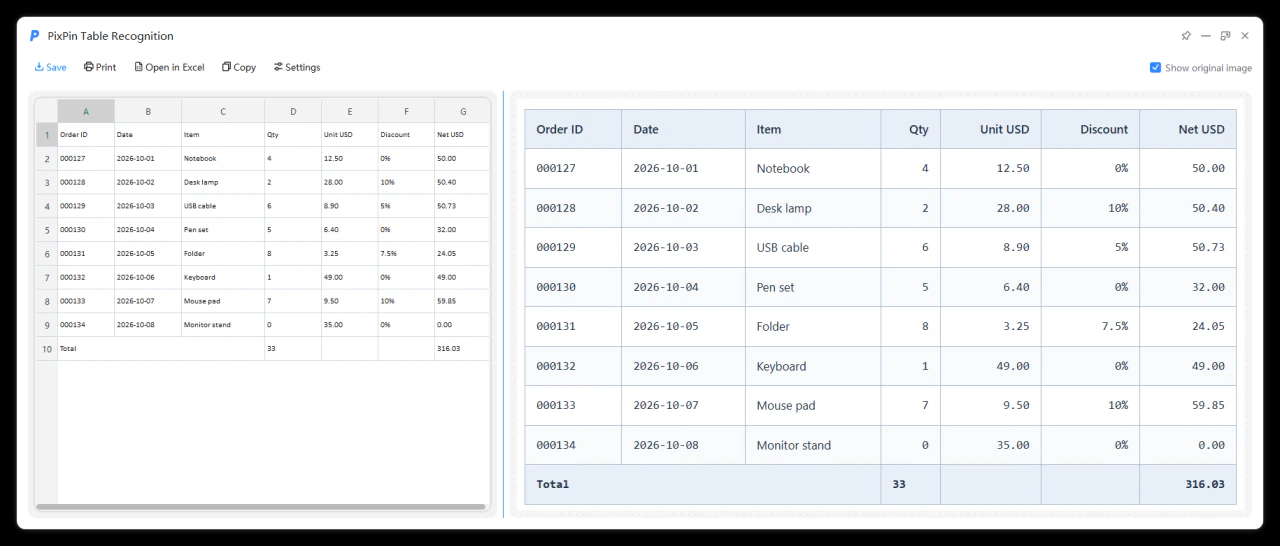Viewport: 1280px width, 546px height.
Task: Click spreadsheet cell '000127'
Action: coord(86,158)
